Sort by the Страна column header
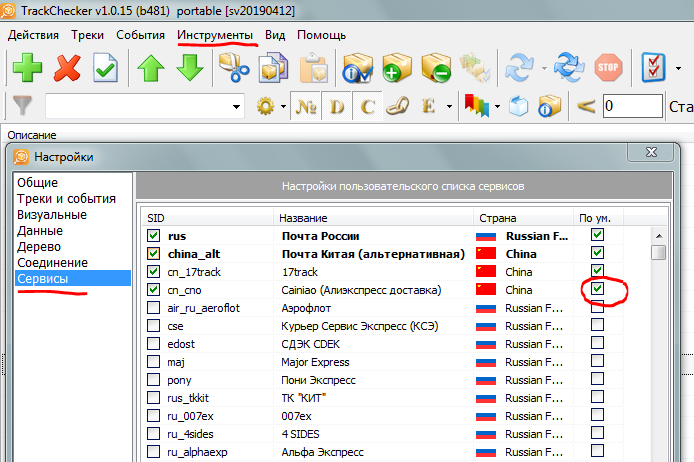The width and height of the screenshot is (694, 462). tap(524, 218)
